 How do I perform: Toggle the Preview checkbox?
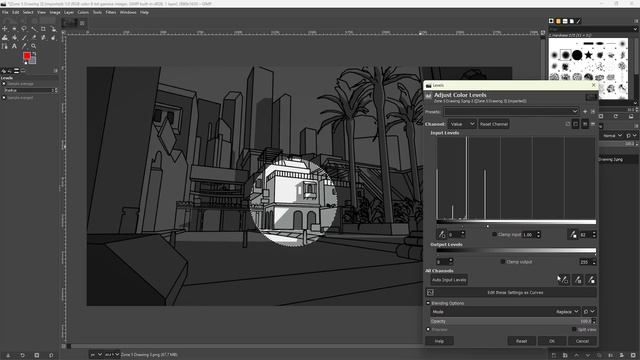pos(428,329)
